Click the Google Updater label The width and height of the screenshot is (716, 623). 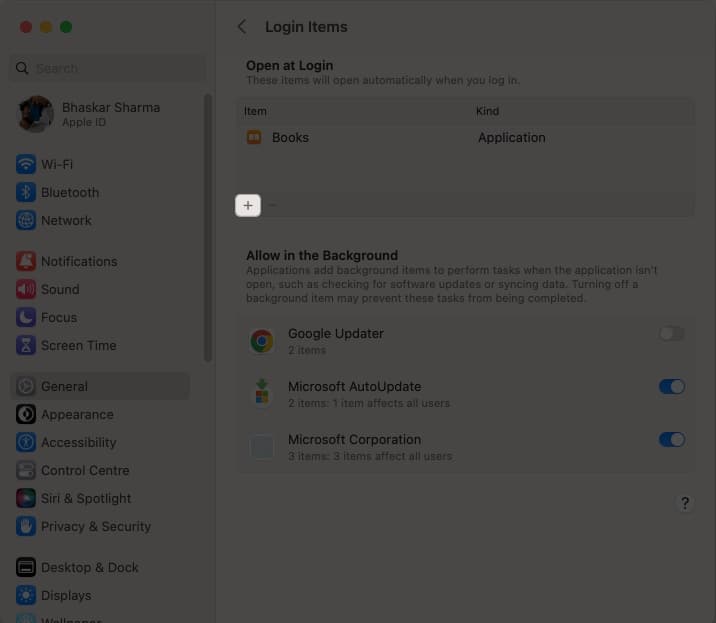pos(336,334)
